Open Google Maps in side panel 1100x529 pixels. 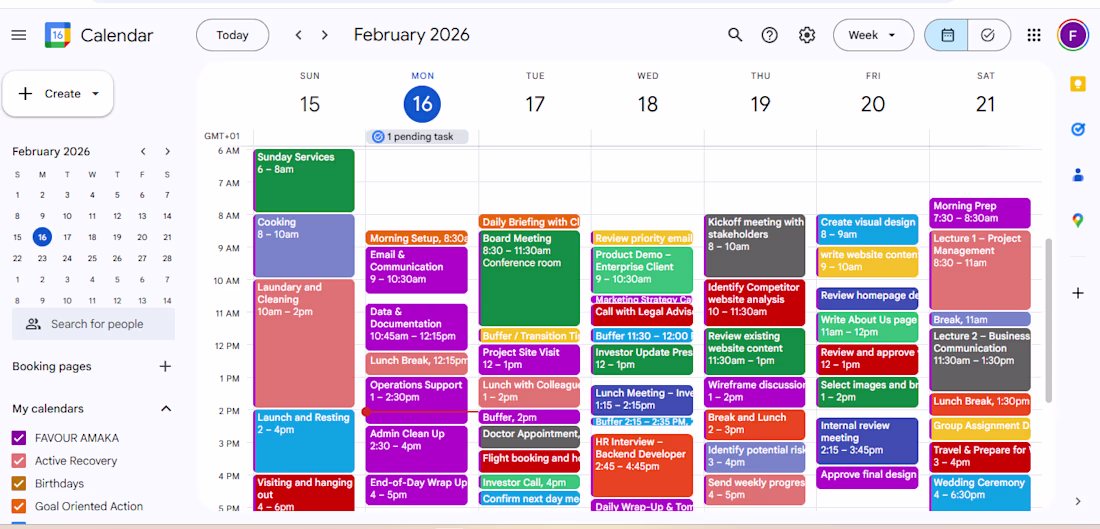click(1078, 221)
